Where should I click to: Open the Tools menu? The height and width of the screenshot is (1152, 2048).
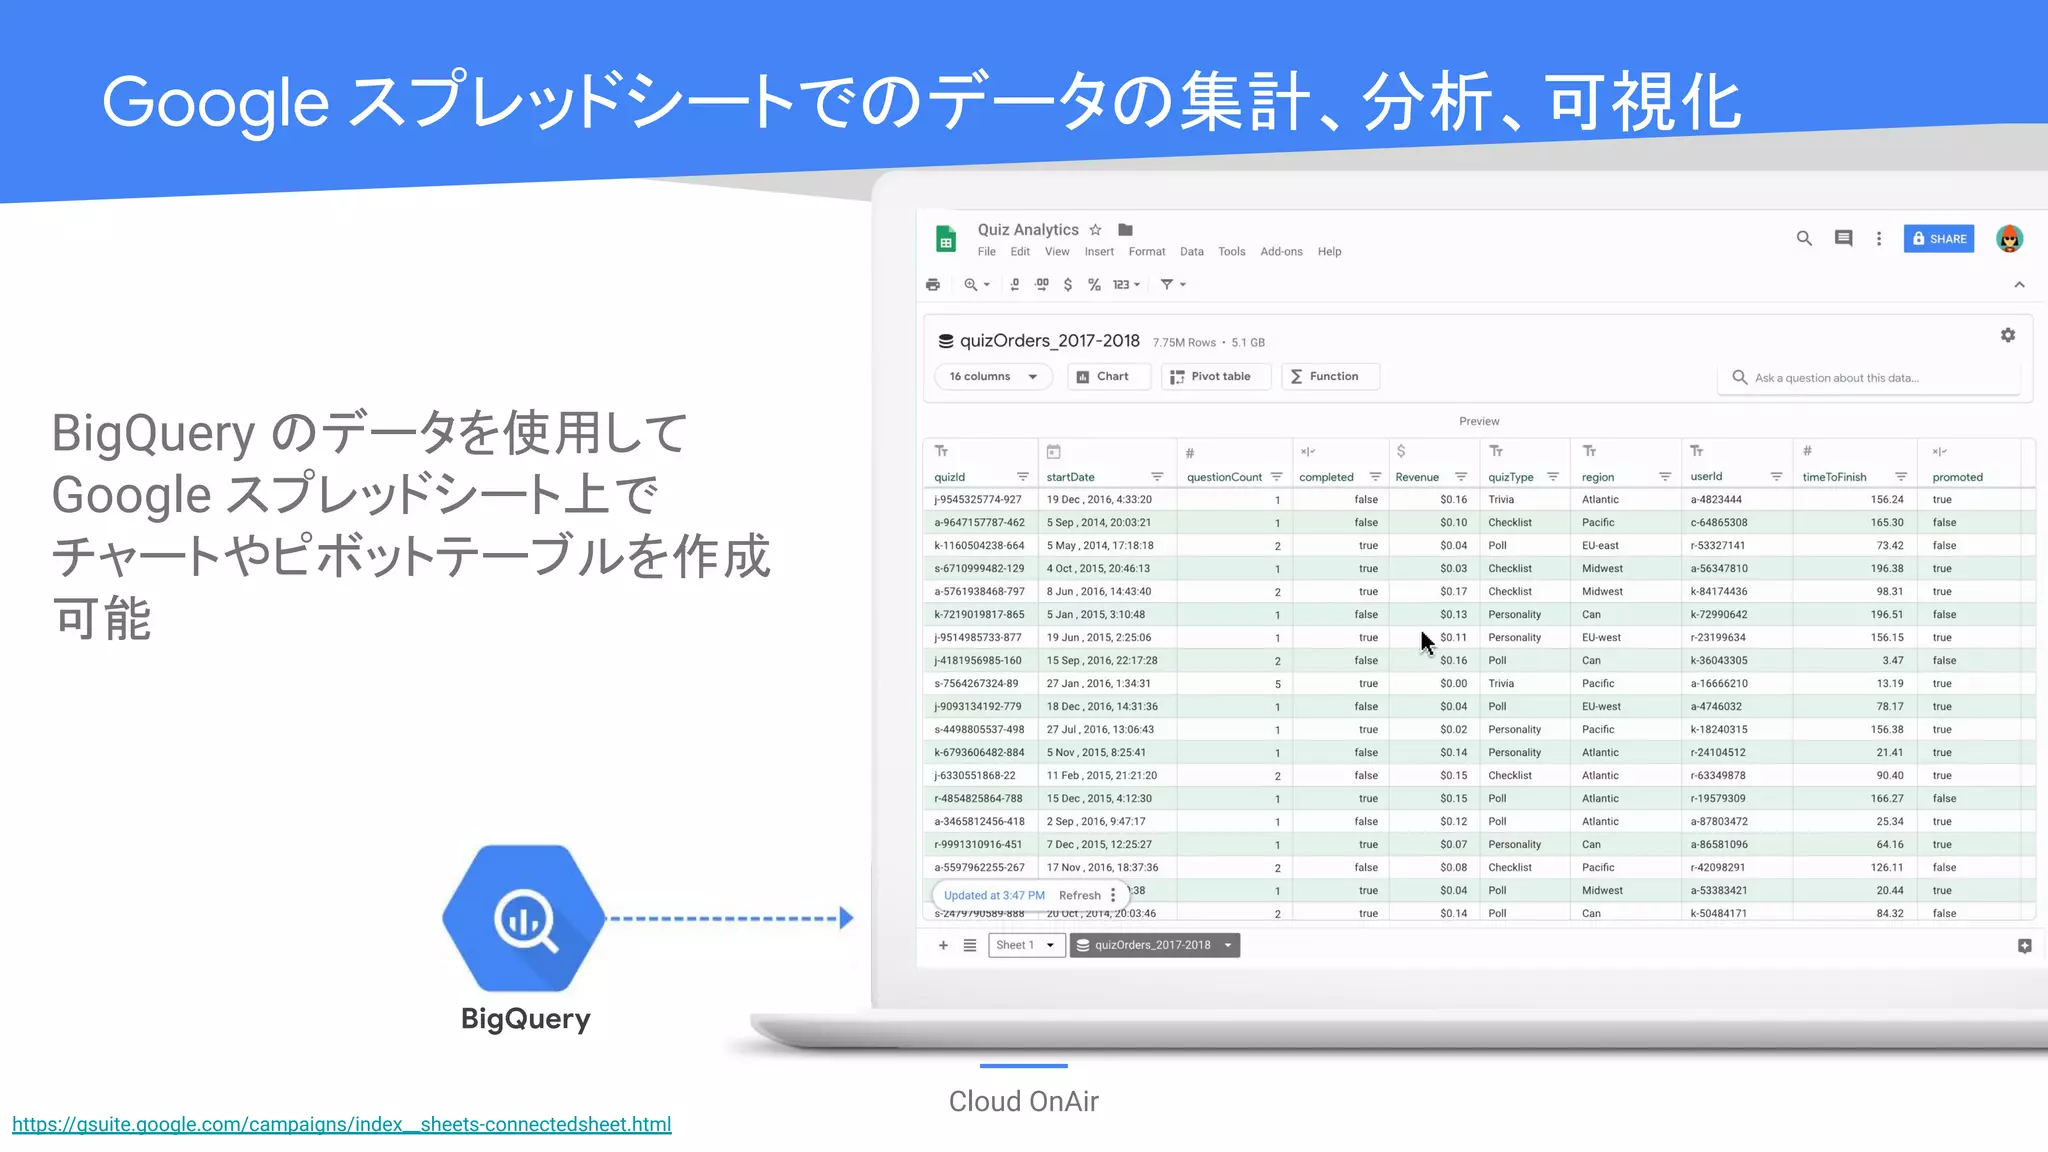[1231, 251]
